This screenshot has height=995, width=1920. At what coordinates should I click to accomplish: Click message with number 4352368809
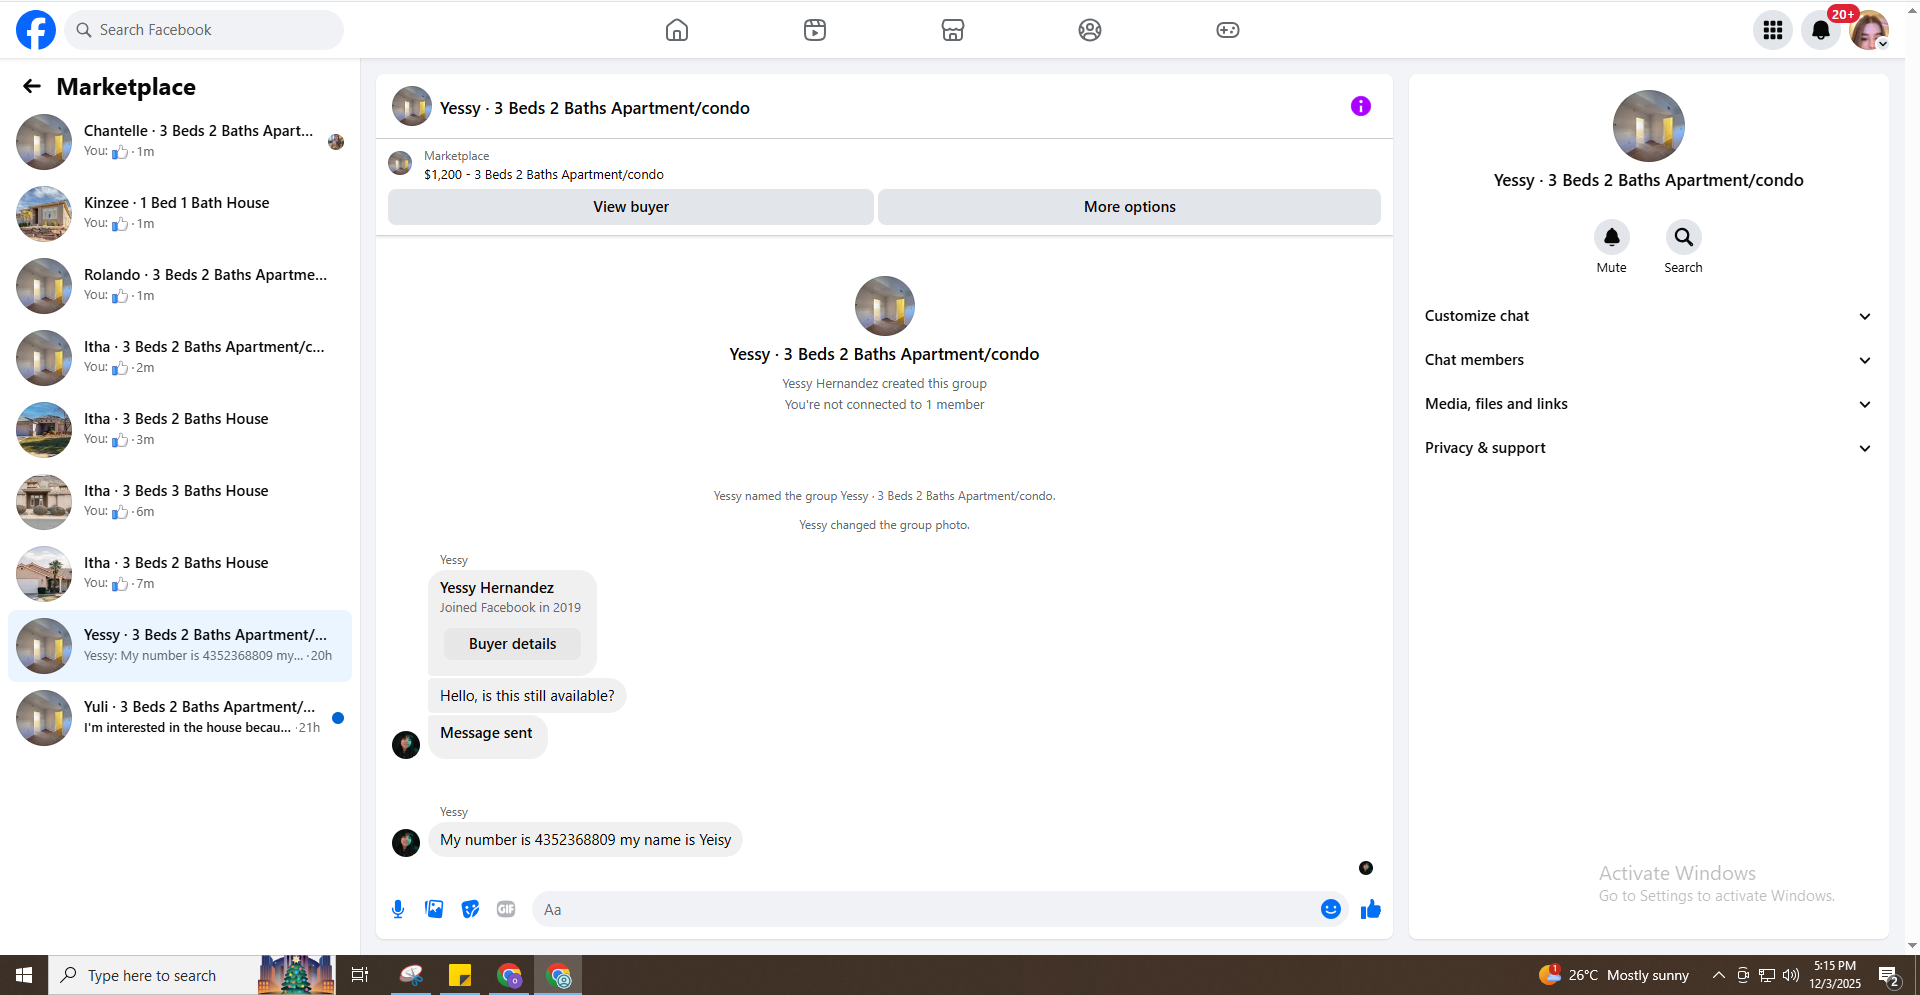coord(586,840)
